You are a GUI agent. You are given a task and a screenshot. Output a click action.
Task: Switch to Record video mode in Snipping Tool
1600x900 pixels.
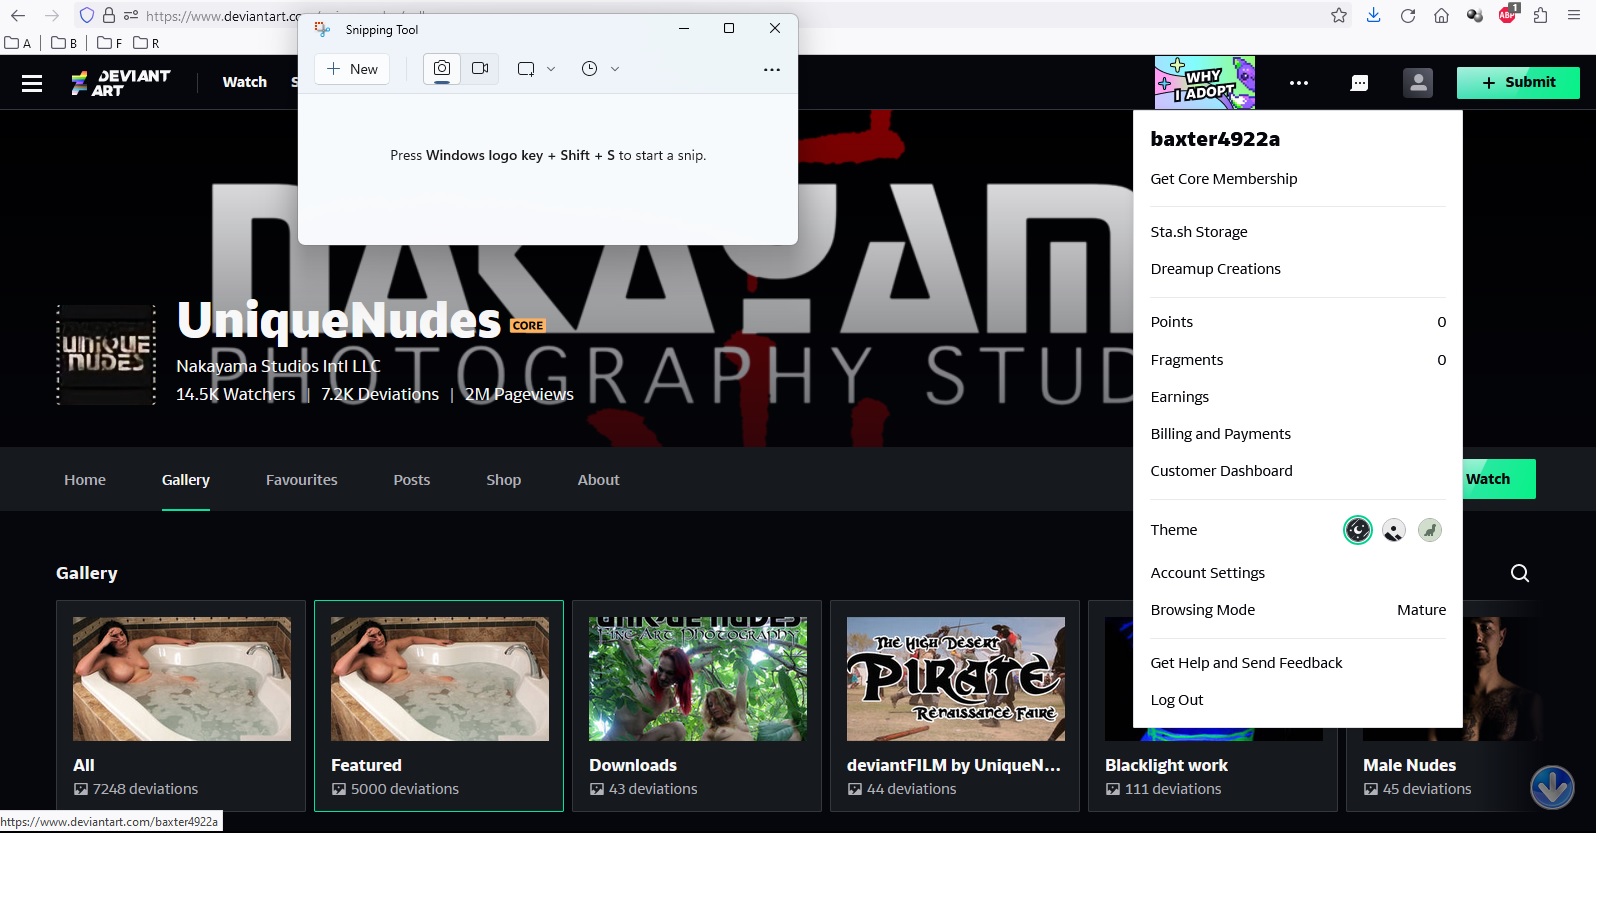coord(480,69)
